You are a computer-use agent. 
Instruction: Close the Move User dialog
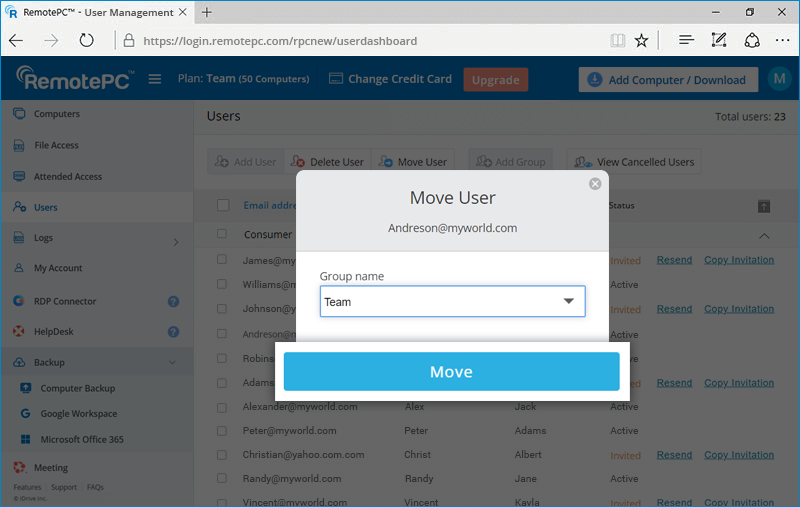click(x=595, y=184)
